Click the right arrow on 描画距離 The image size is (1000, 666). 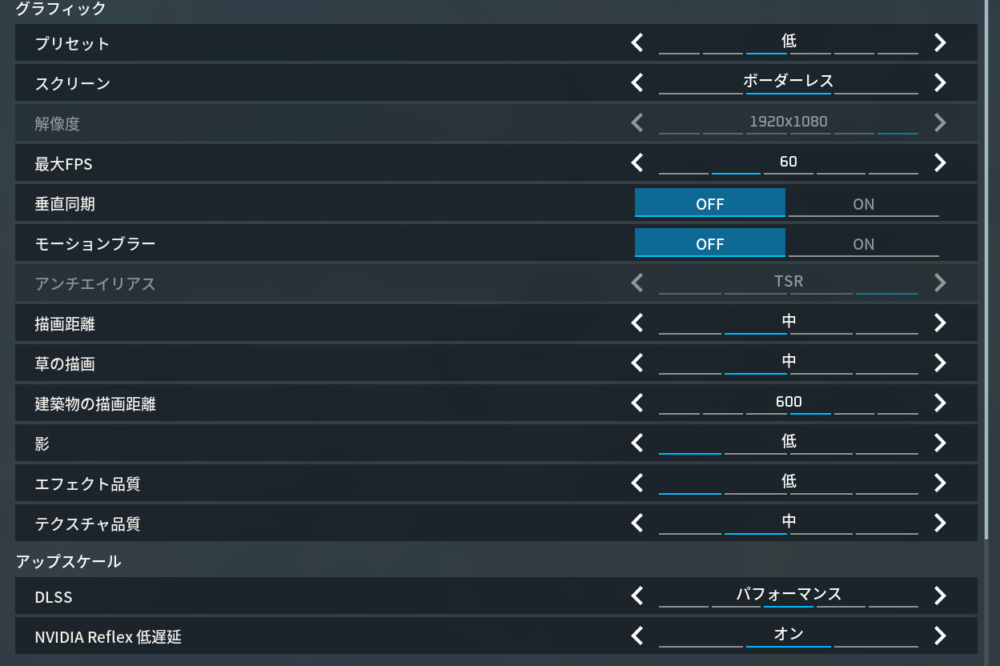click(939, 322)
